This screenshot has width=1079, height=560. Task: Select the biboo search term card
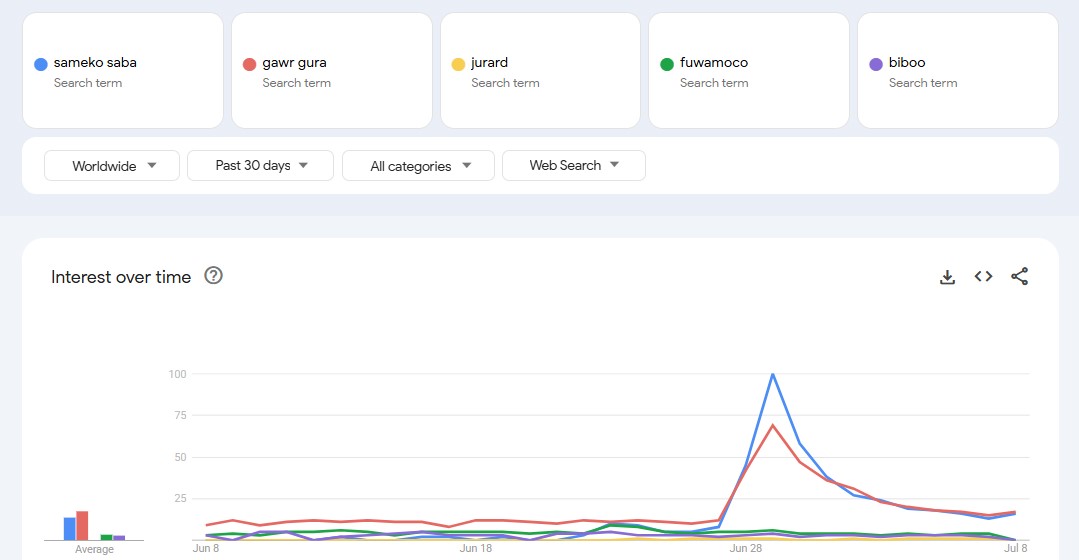click(x=957, y=71)
